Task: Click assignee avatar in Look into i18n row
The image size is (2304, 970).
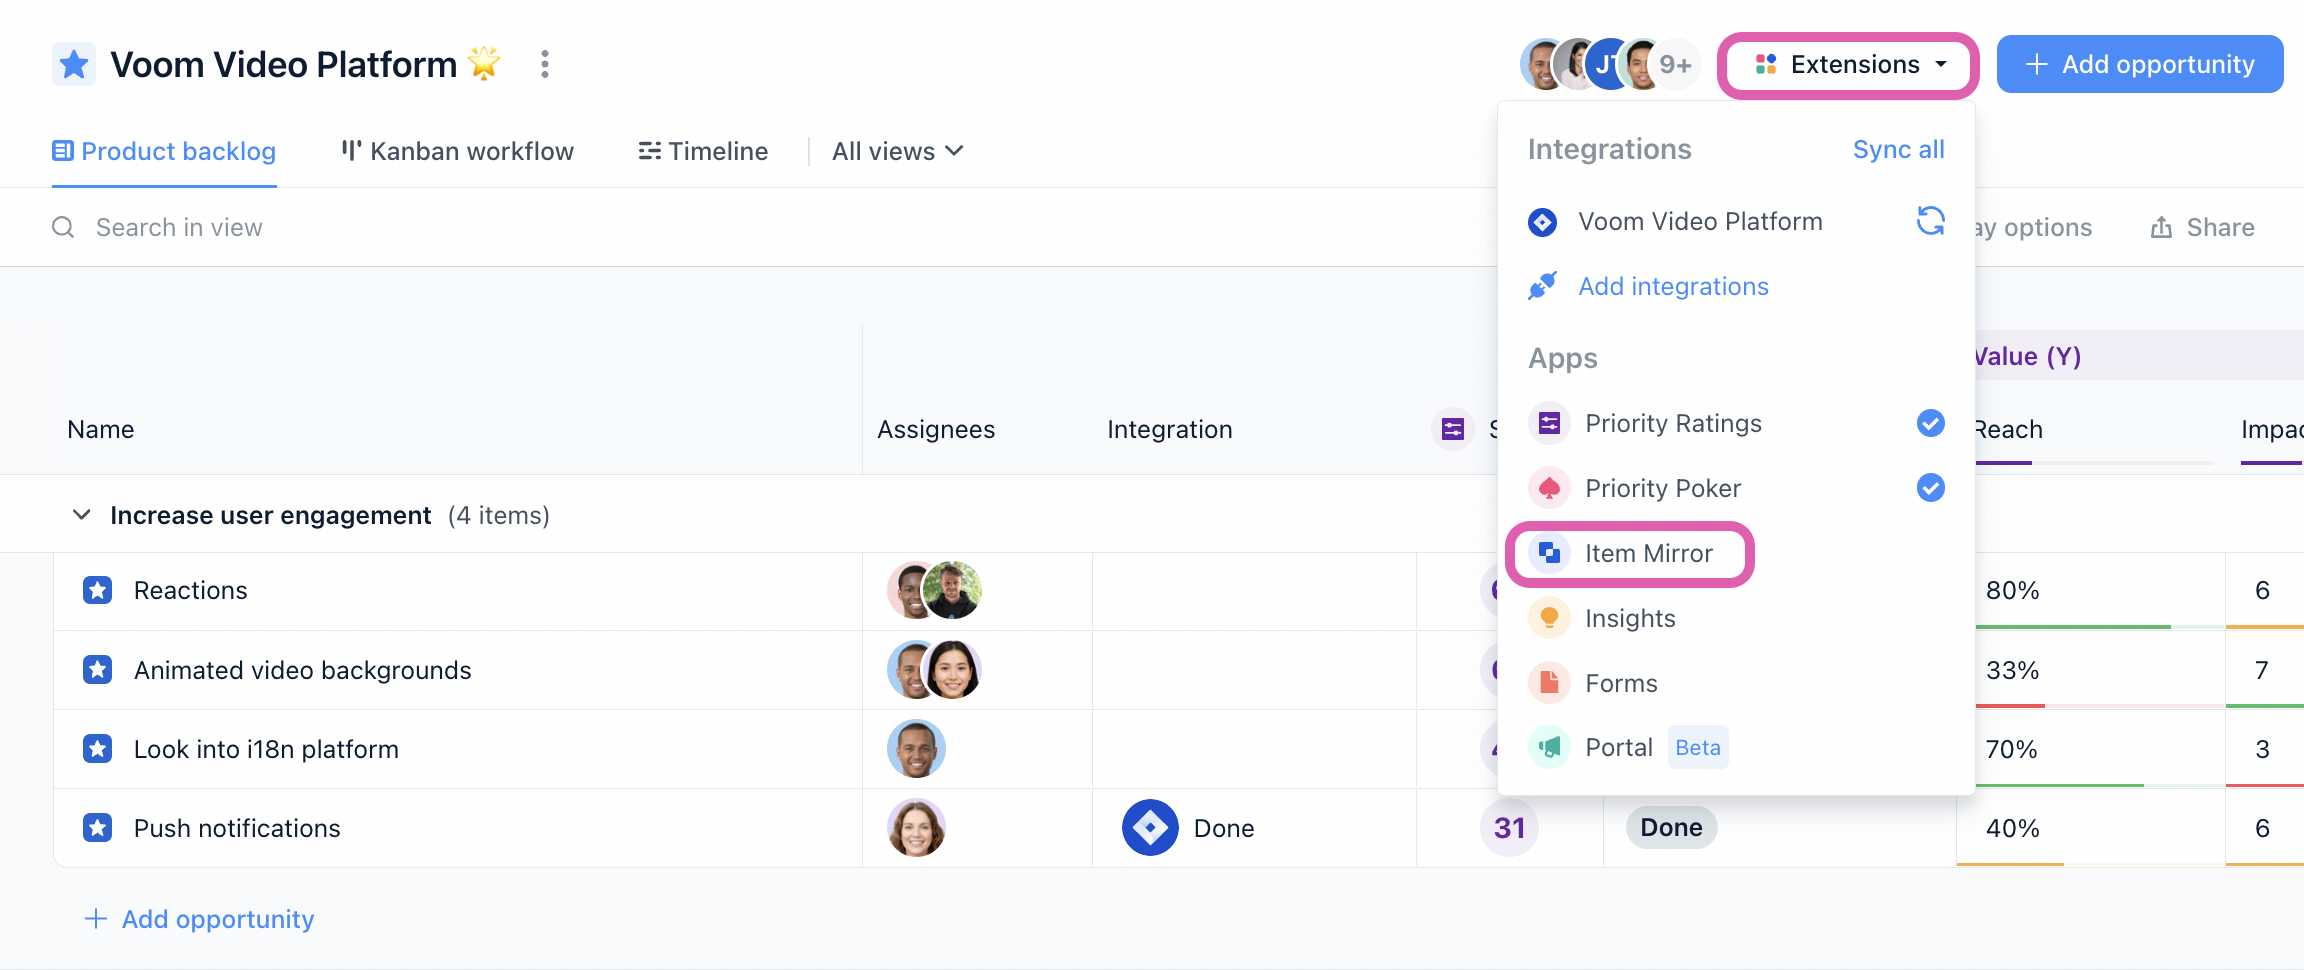Action: coord(916,749)
